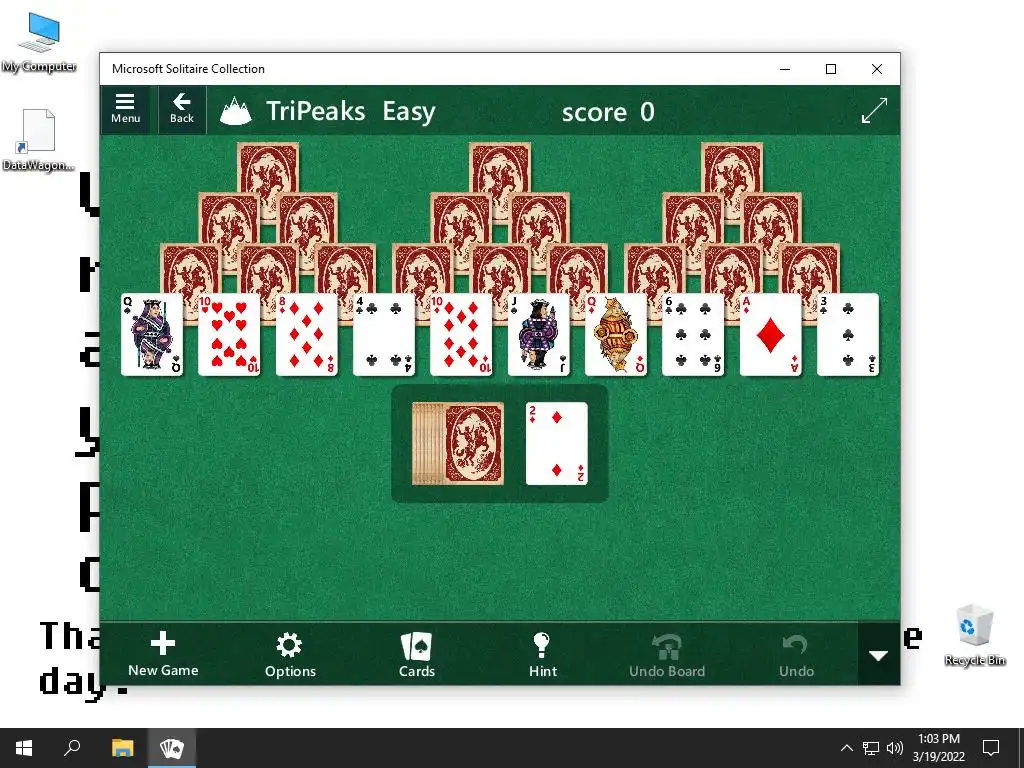Open taskbar search magnifier
The height and width of the screenshot is (768, 1024).
pyautogui.click(x=72, y=748)
